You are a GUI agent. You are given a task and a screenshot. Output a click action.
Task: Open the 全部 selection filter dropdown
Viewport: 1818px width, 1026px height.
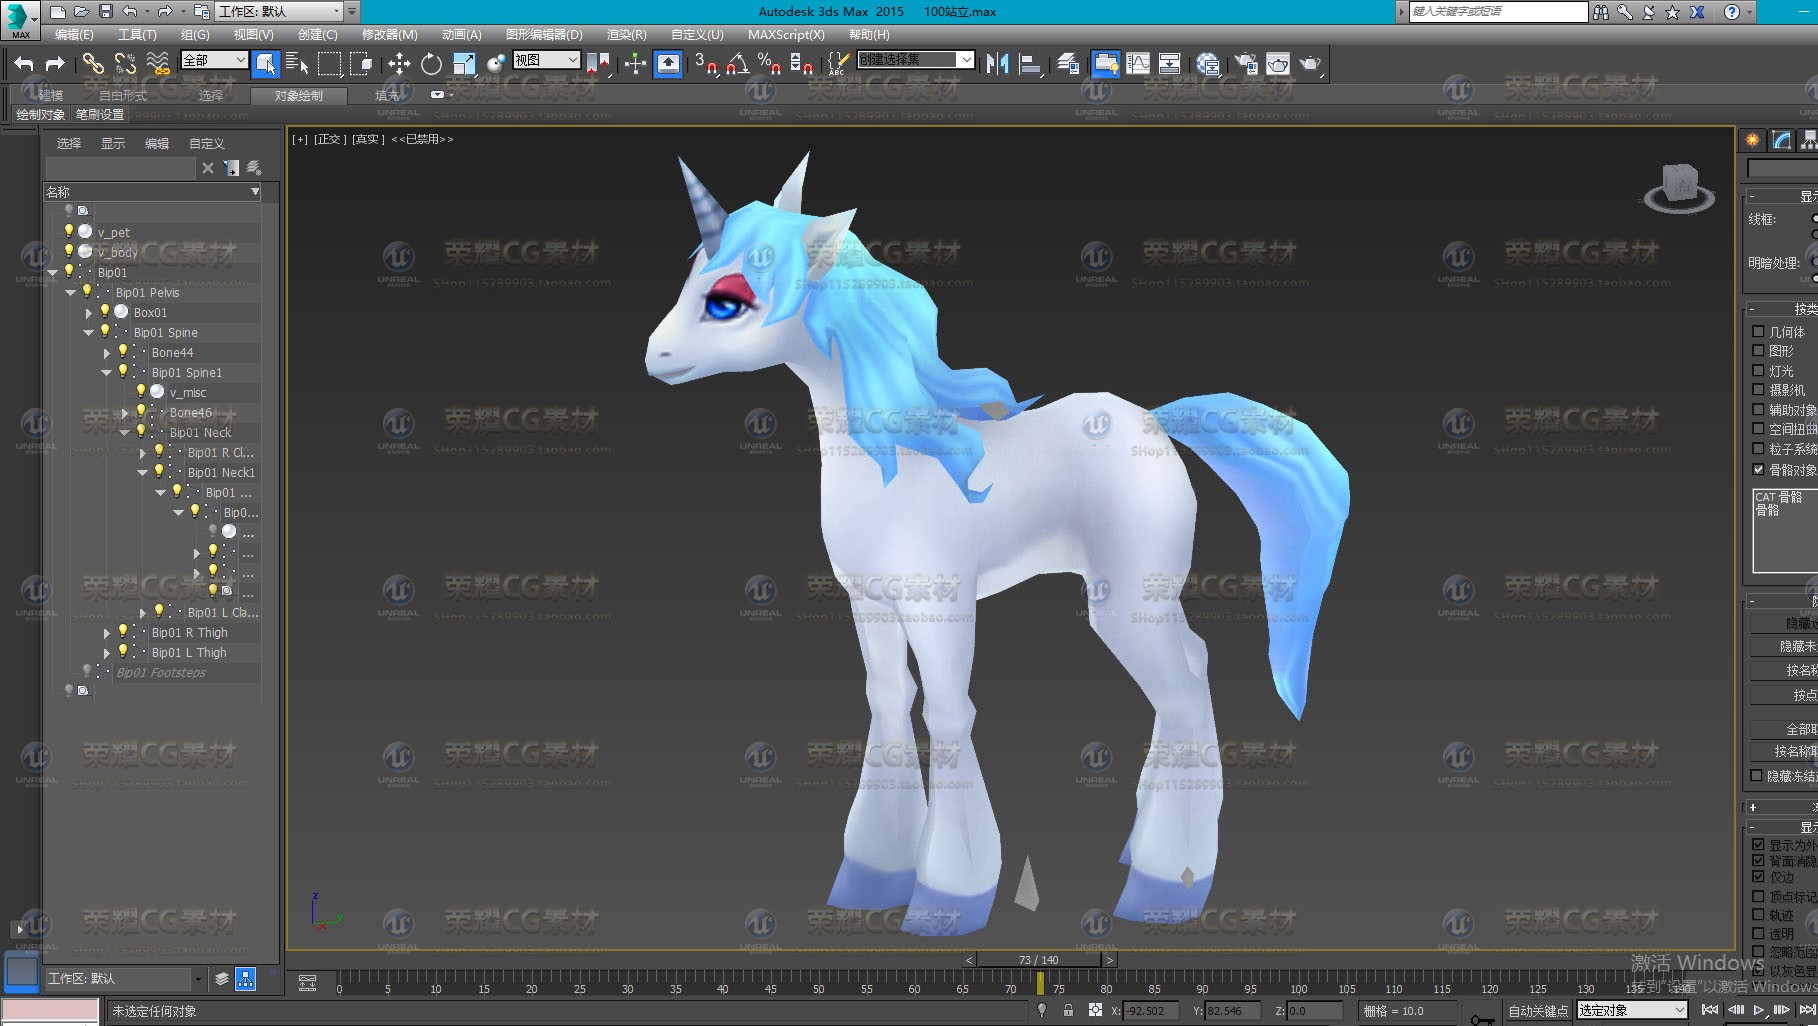click(x=214, y=60)
